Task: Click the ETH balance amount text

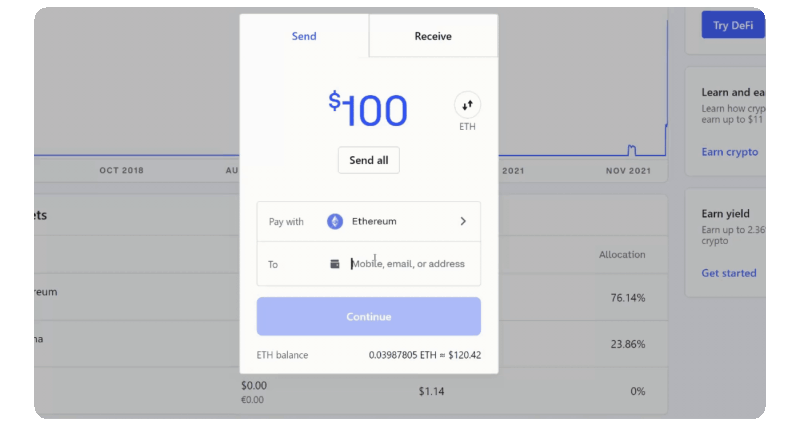Action: (x=424, y=355)
